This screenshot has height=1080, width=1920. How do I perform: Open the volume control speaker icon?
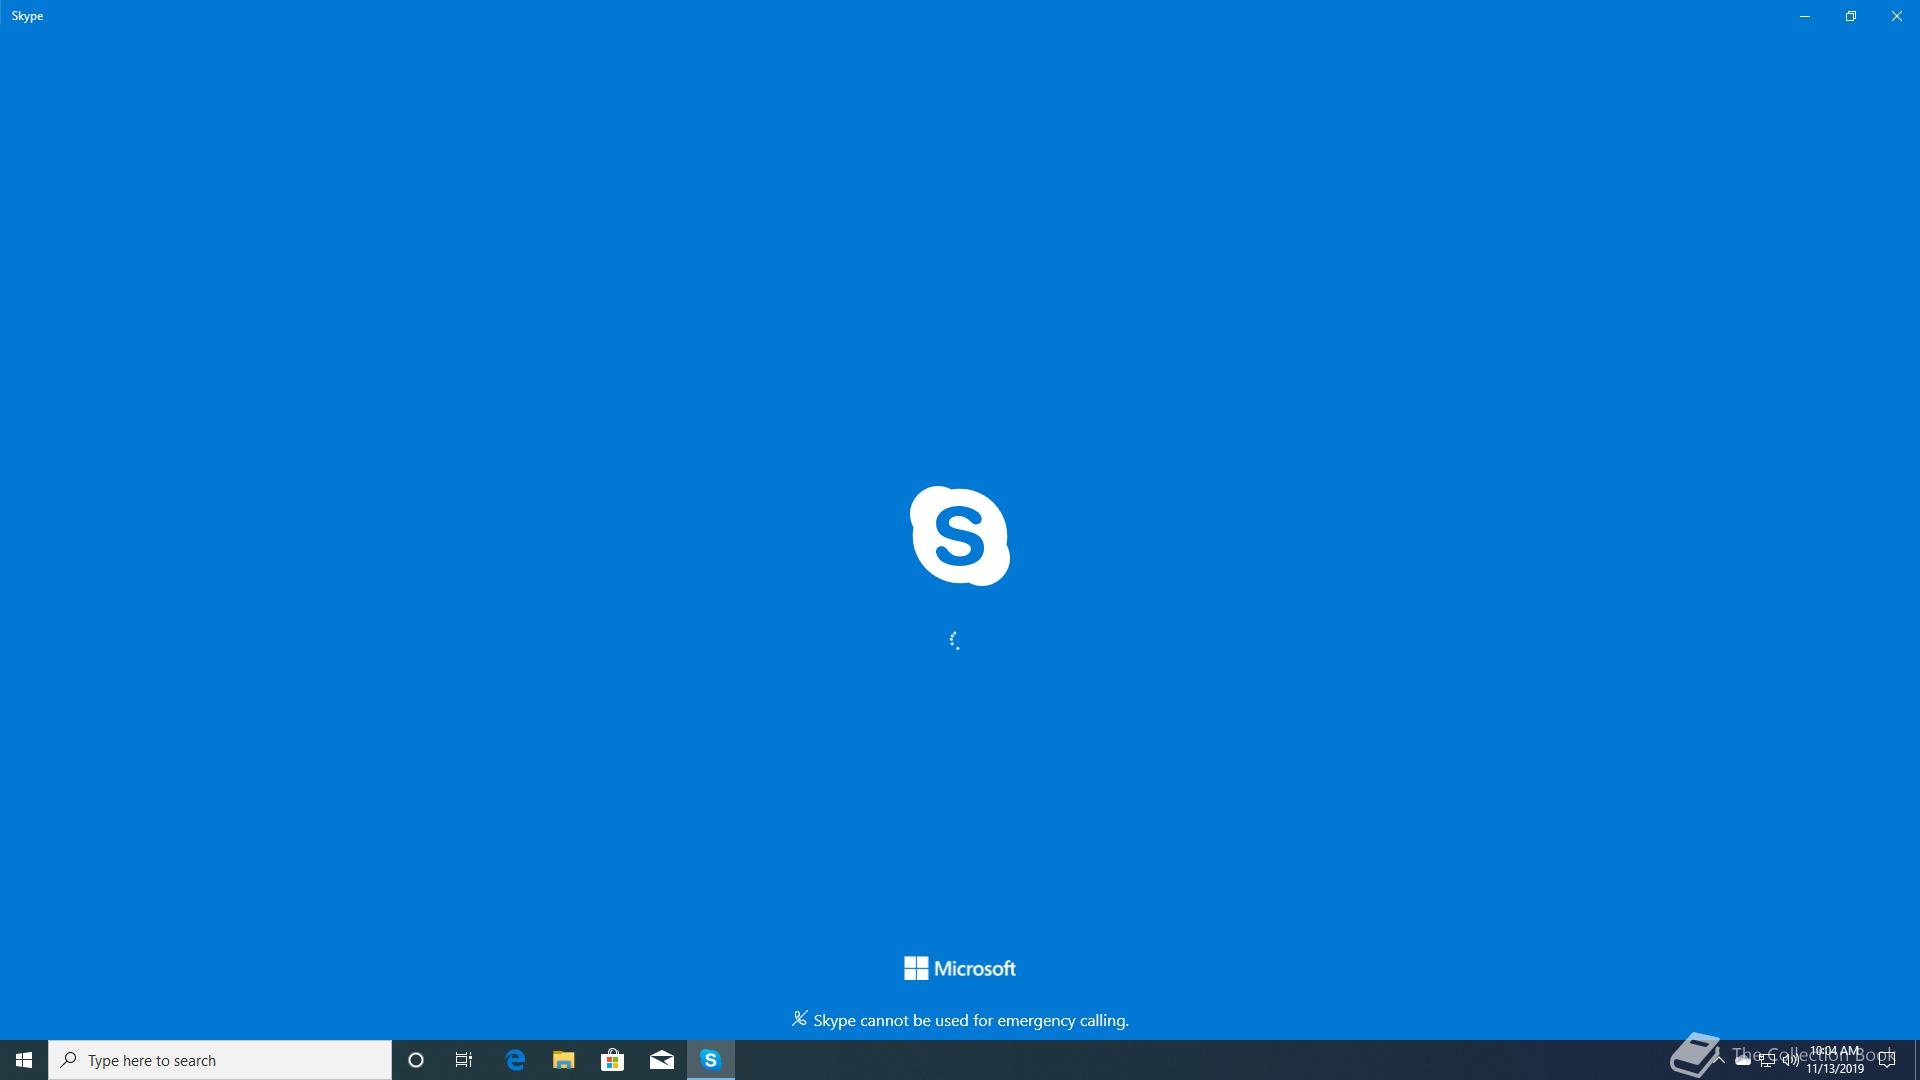1790,1060
